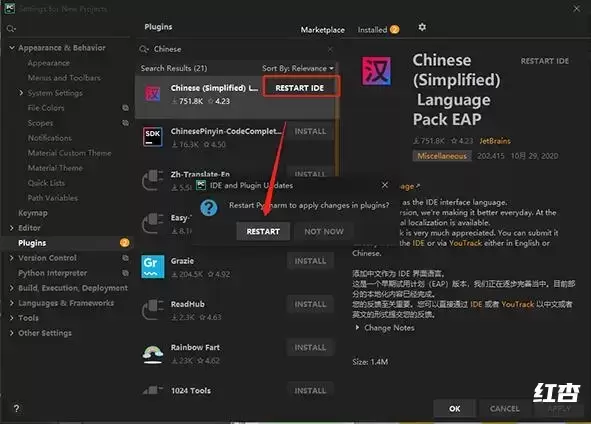This screenshot has height=424, width=591.
Task: Expand the Change Notes disclosure
Action: (357, 328)
